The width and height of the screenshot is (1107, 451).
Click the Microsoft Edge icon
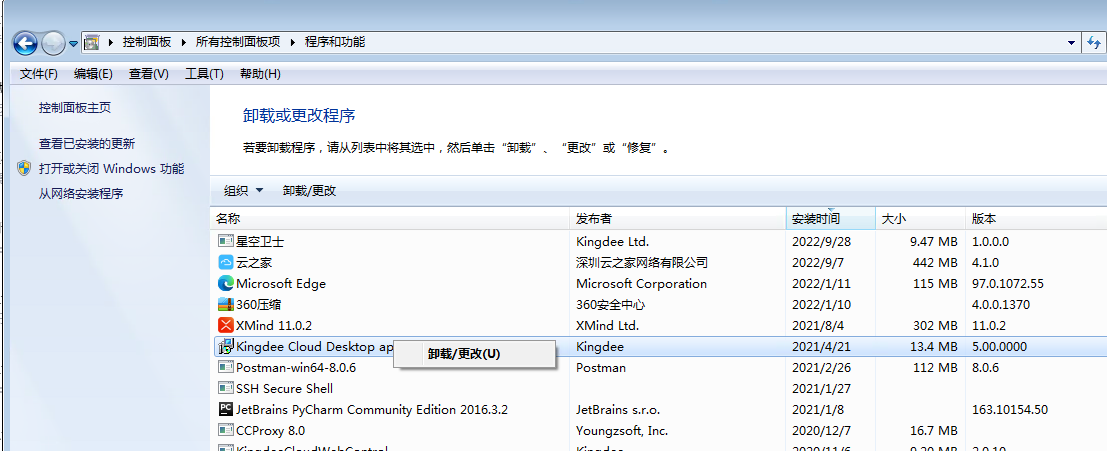226,284
